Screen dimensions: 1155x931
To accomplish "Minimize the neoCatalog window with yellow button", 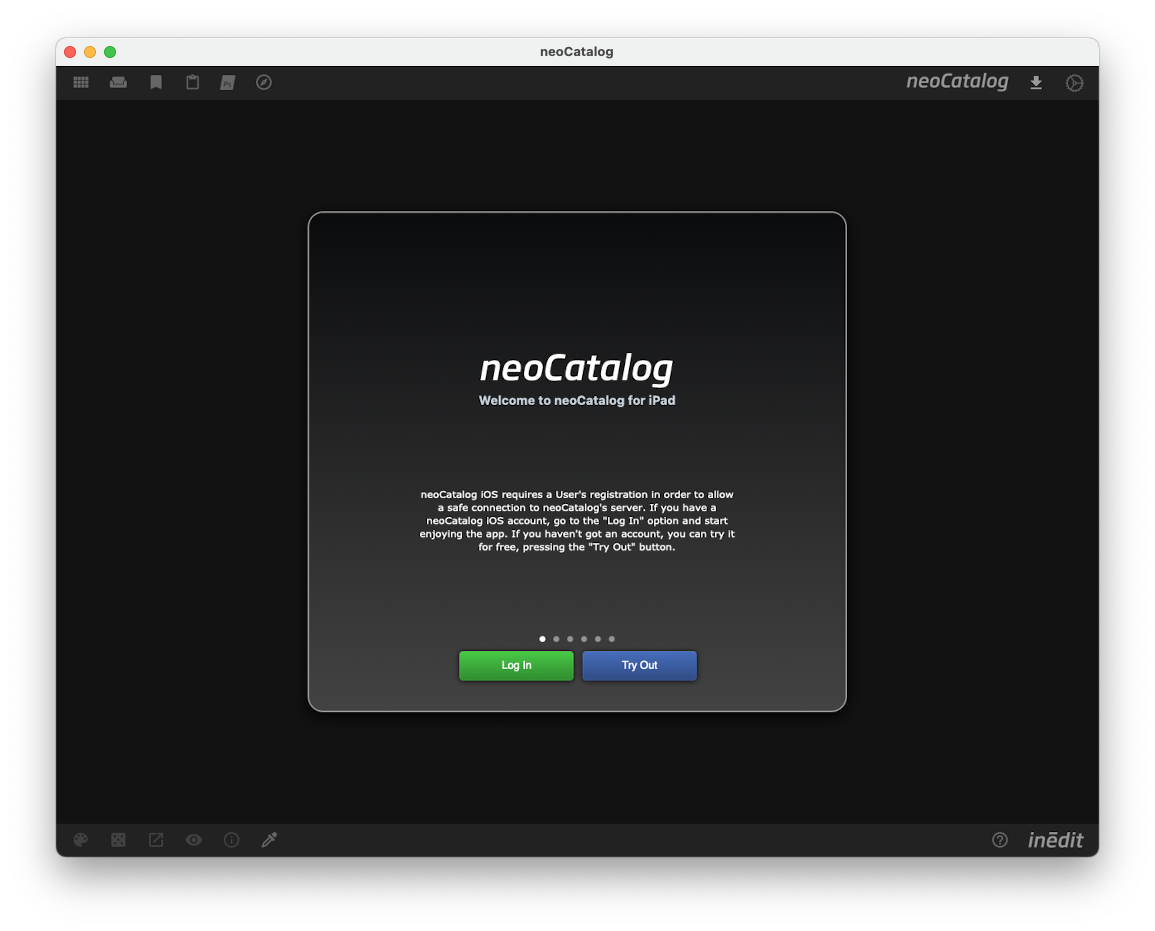I will tap(90, 52).
